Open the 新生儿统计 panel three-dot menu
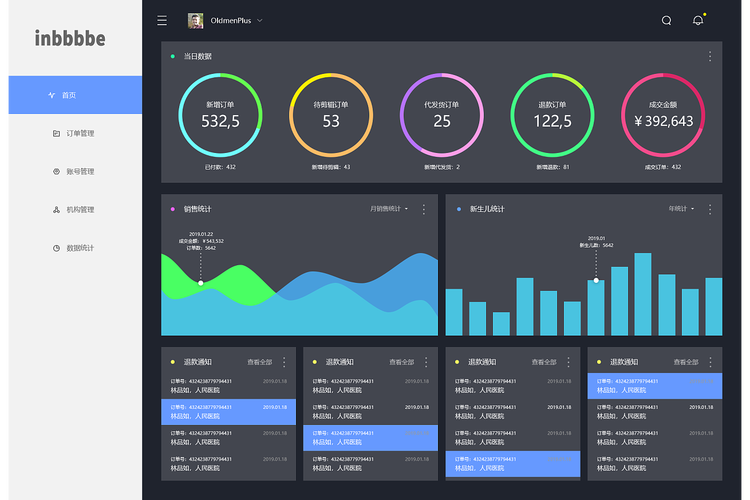Screen dimensions: 750x500 709,209
